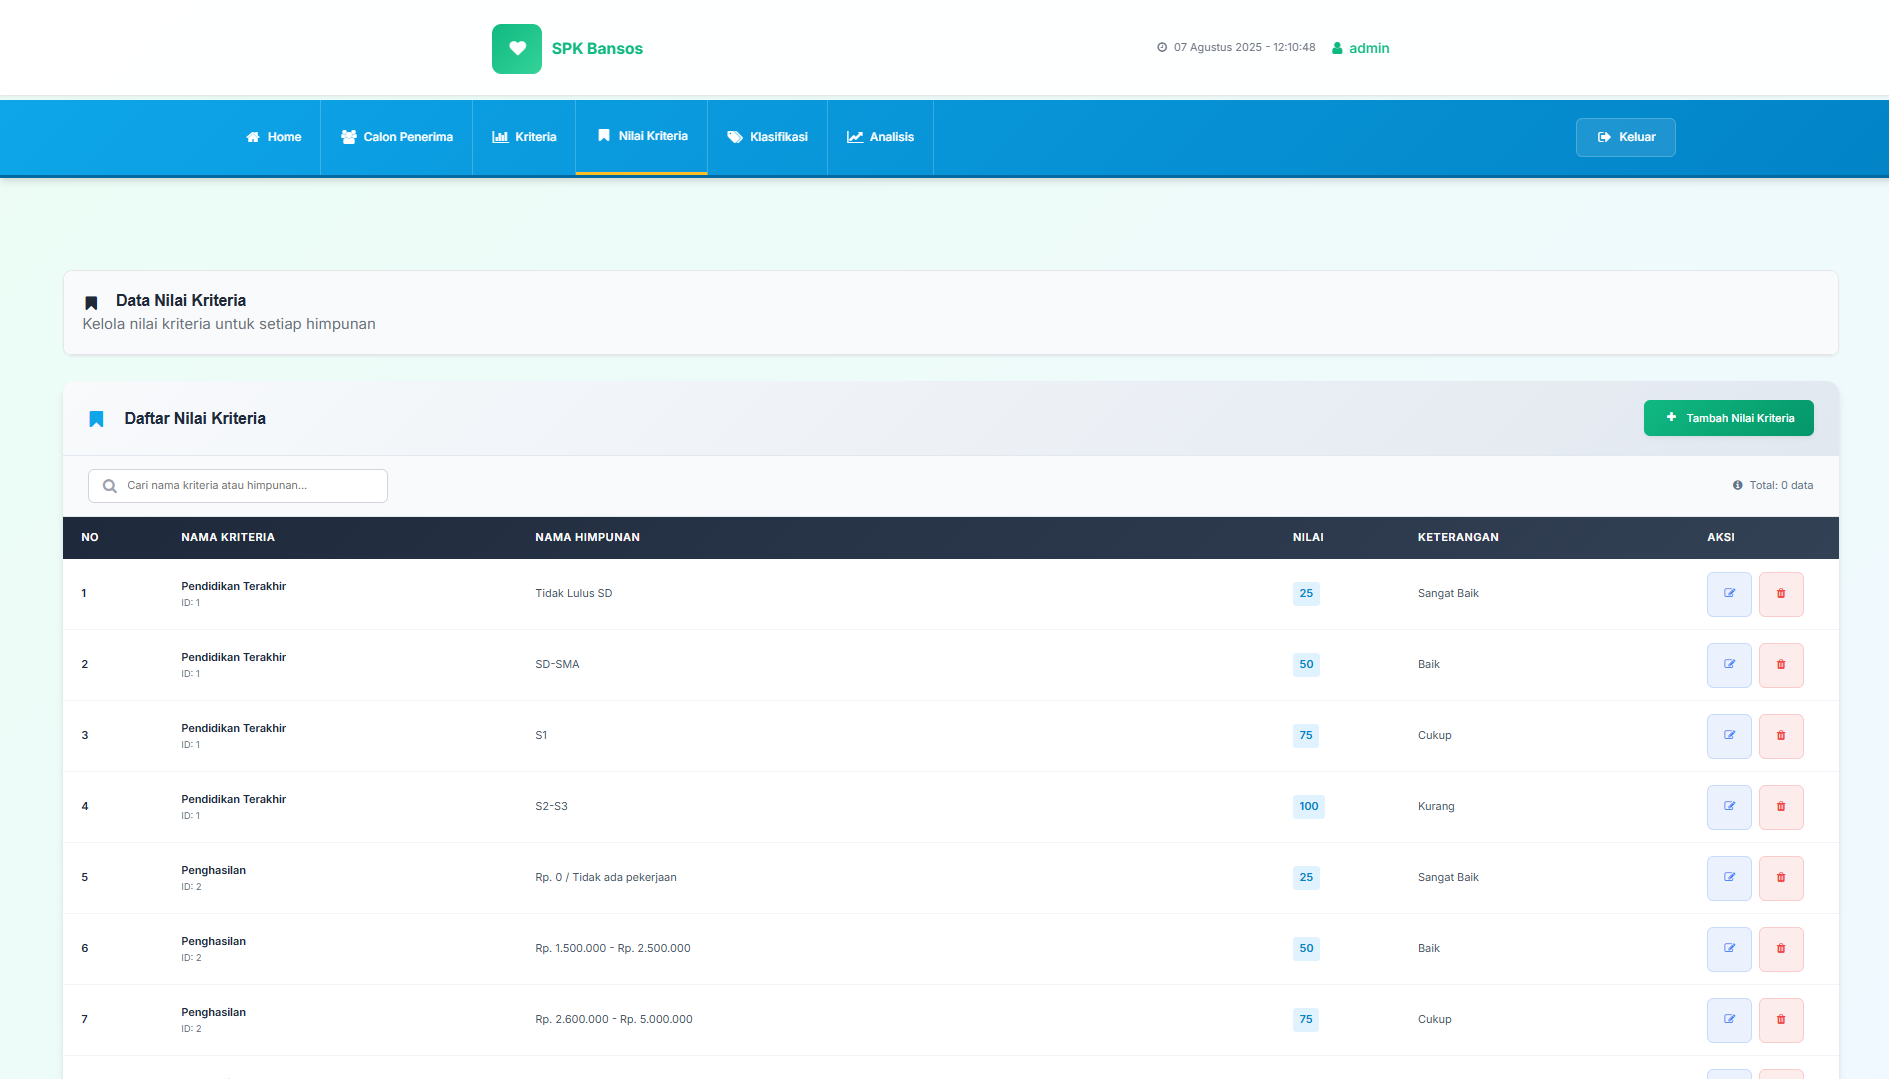Edit the S1 row

[1729, 736]
